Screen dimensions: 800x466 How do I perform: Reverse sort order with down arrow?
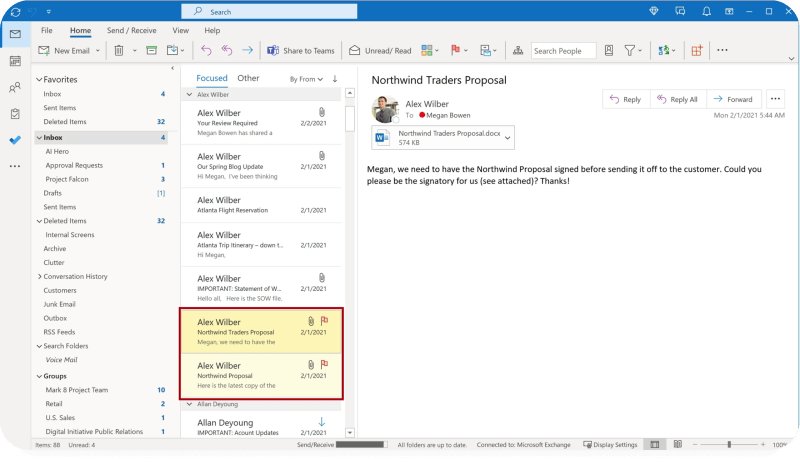[335, 79]
